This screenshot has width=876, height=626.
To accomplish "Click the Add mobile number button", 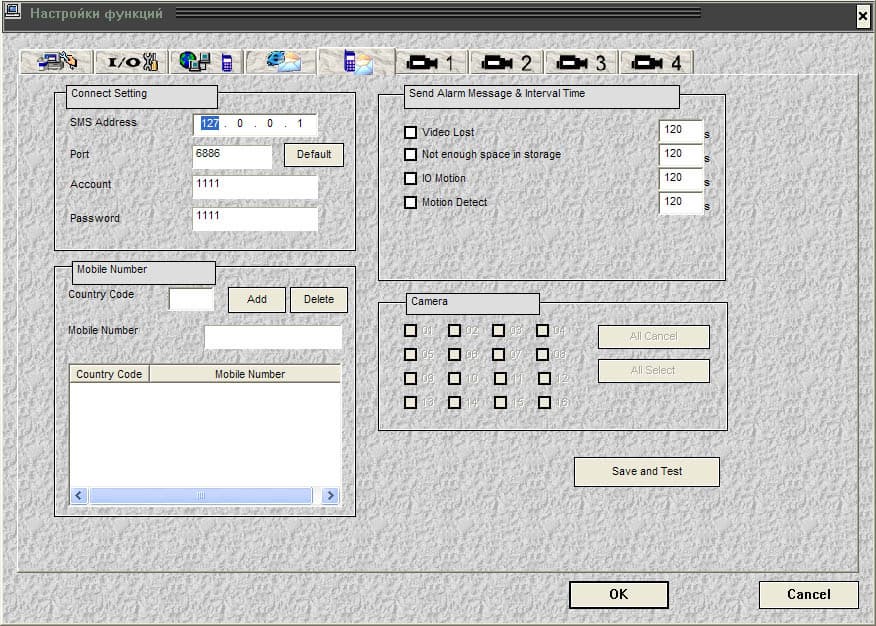I will click(x=256, y=300).
